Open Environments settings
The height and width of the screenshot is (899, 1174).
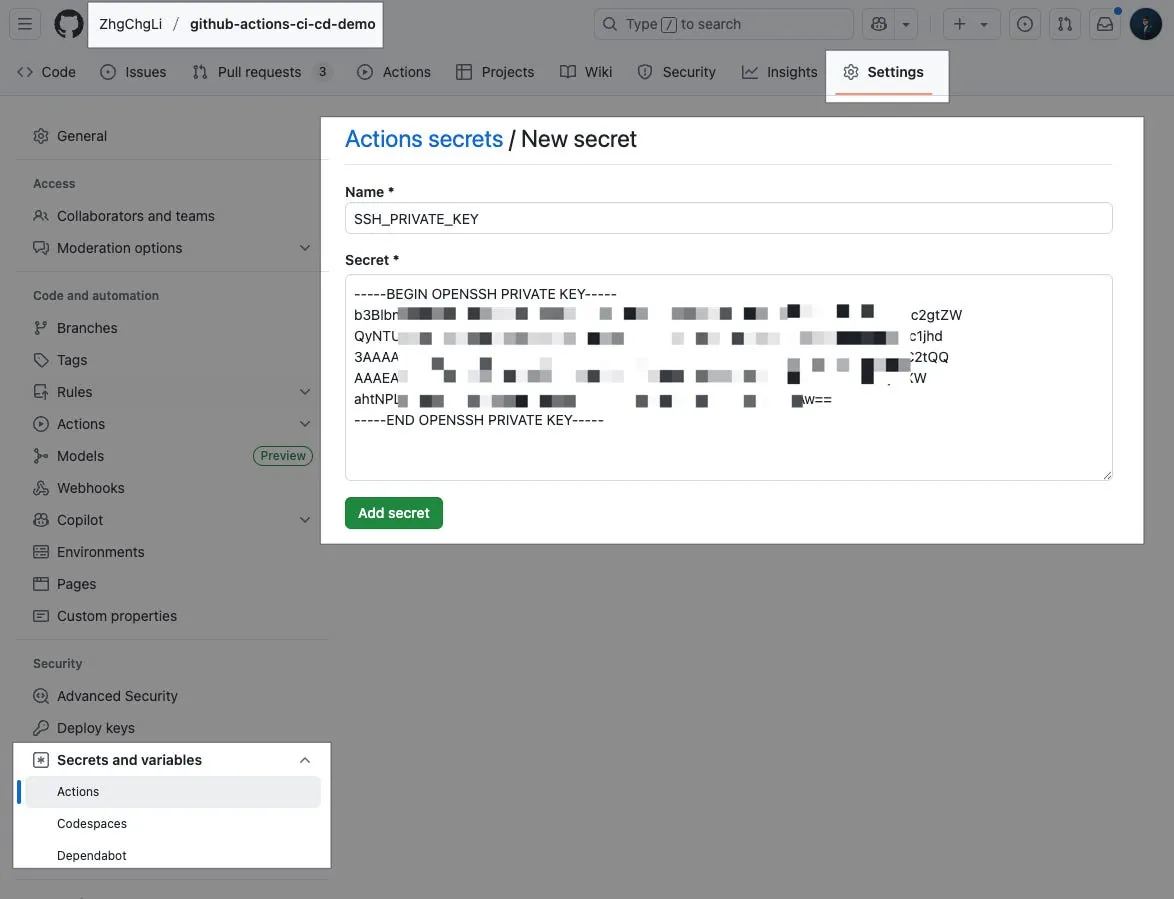point(101,551)
